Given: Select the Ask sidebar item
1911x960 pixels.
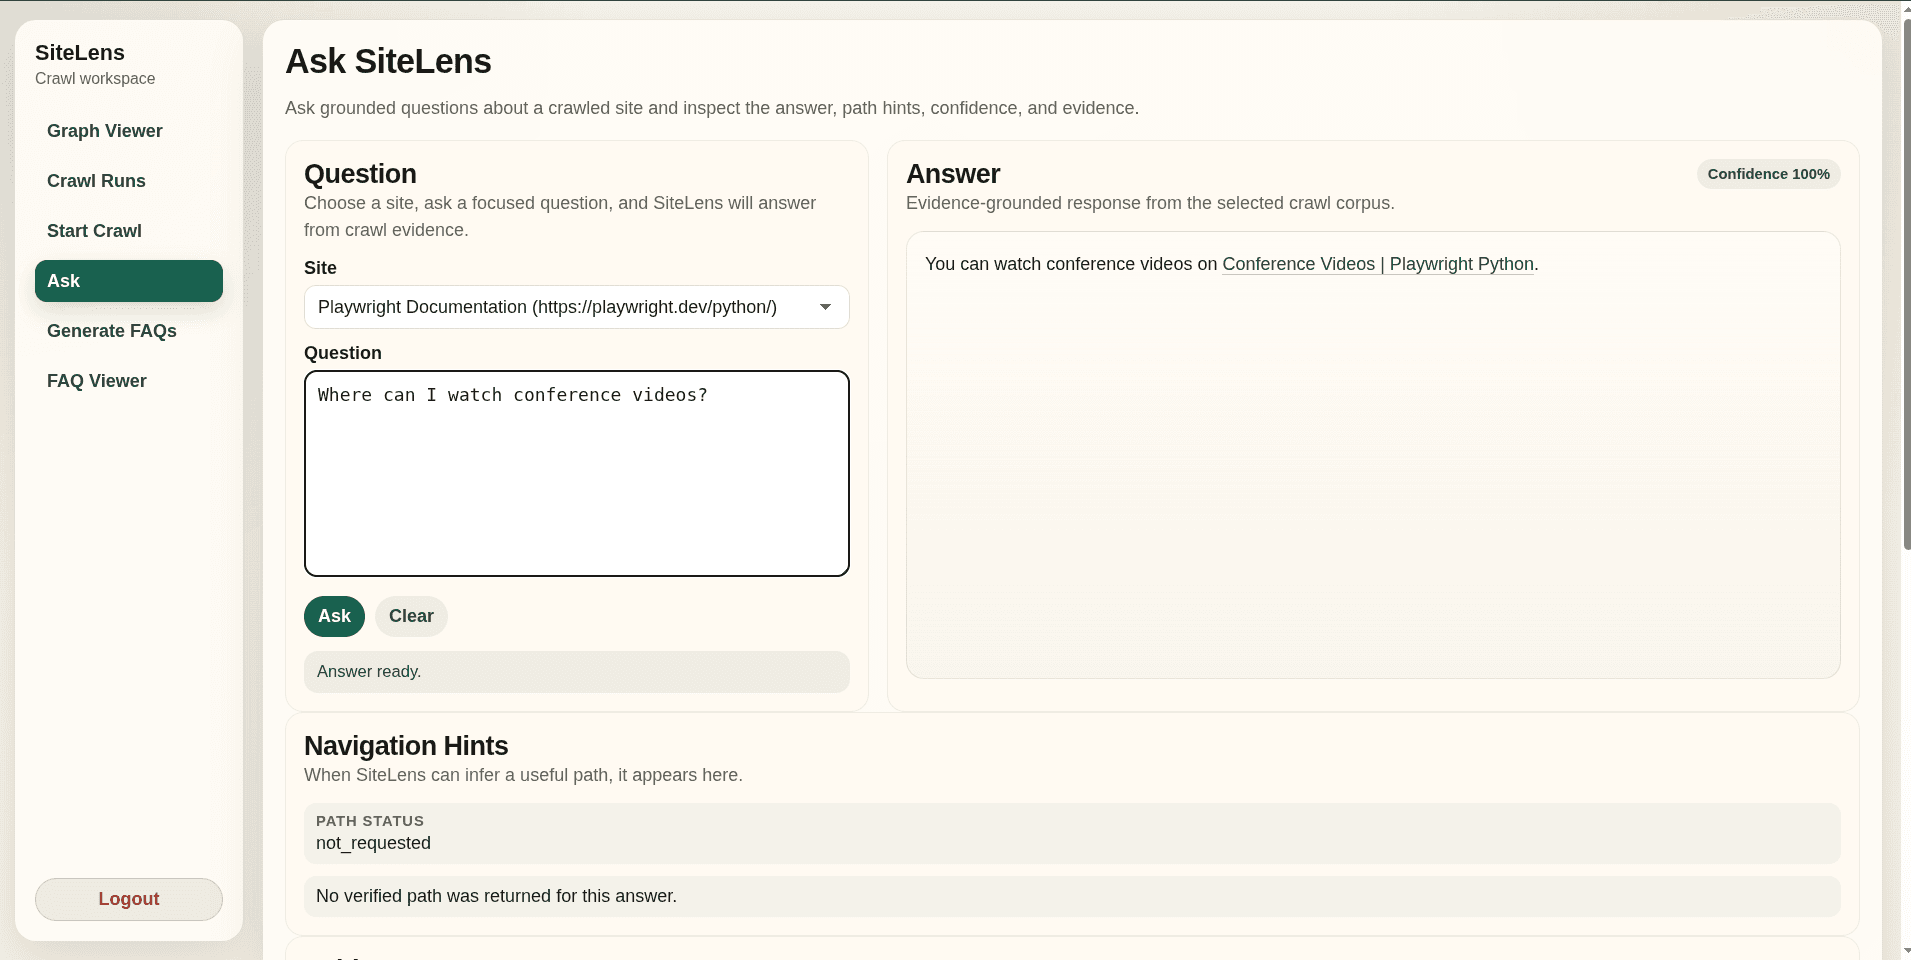Looking at the screenshot, I should point(128,281).
